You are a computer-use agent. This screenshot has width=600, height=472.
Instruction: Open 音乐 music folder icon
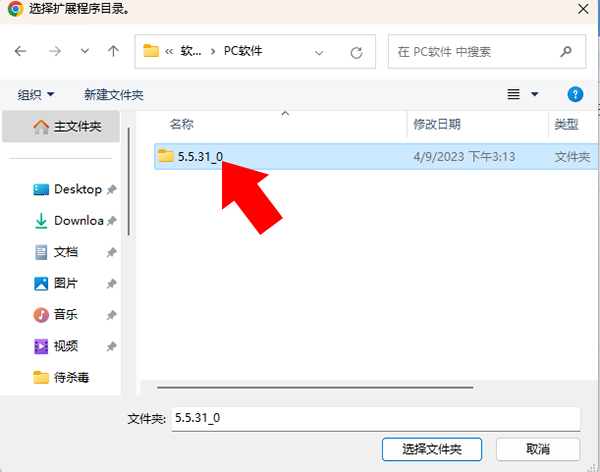pyautogui.click(x=41, y=315)
